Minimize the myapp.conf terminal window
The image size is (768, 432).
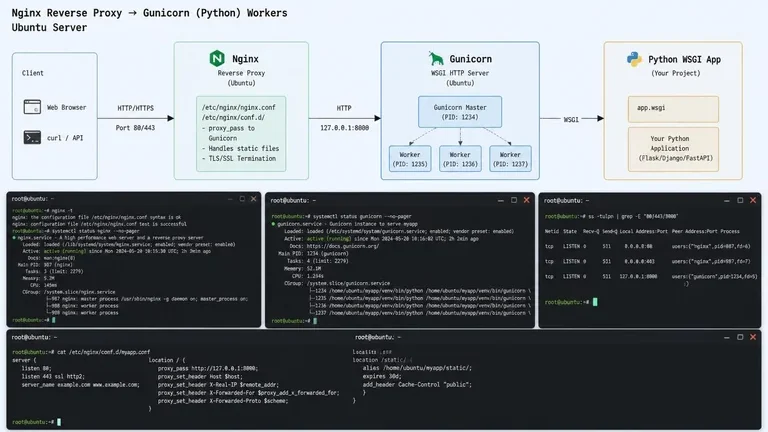727,337
